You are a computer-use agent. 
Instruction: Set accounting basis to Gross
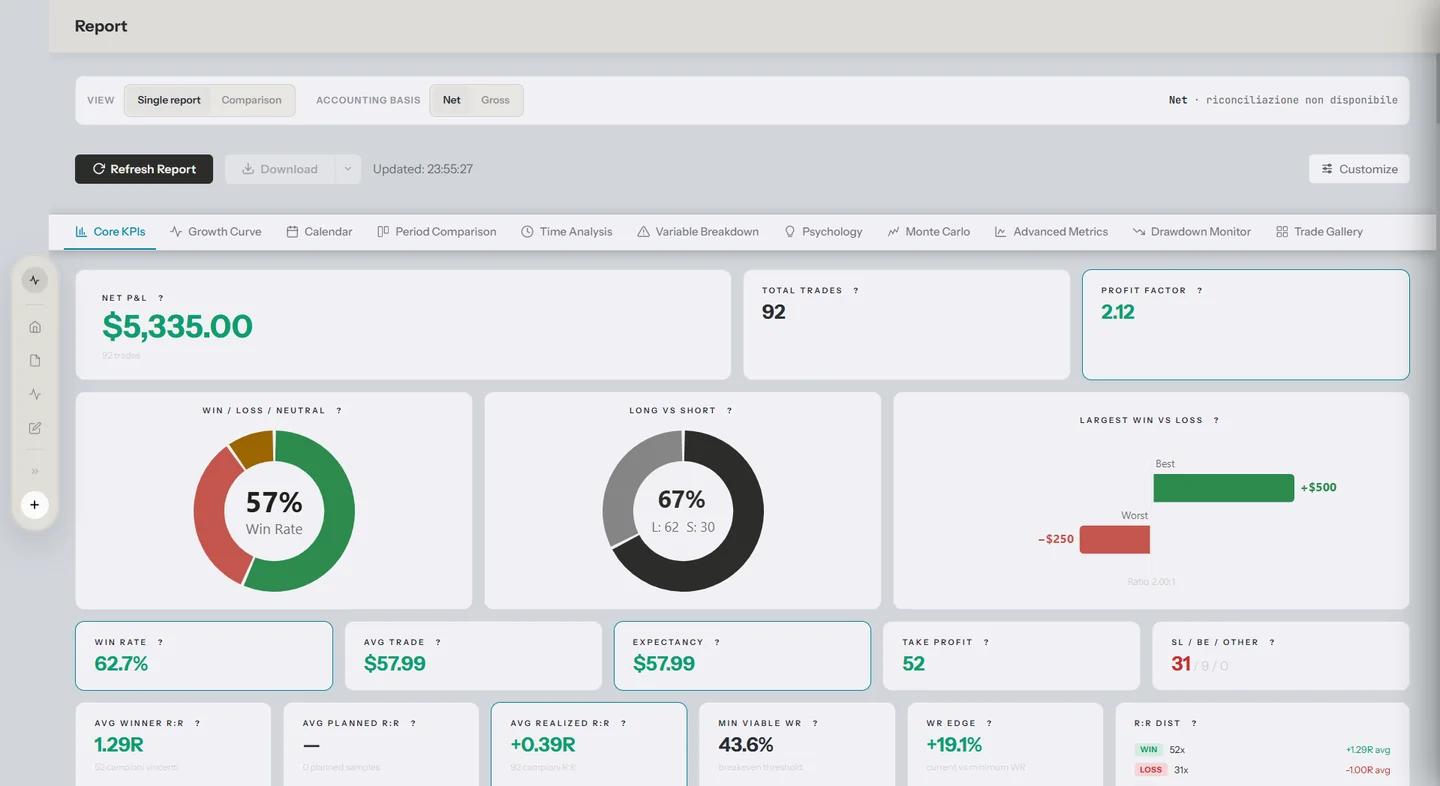pos(495,100)
